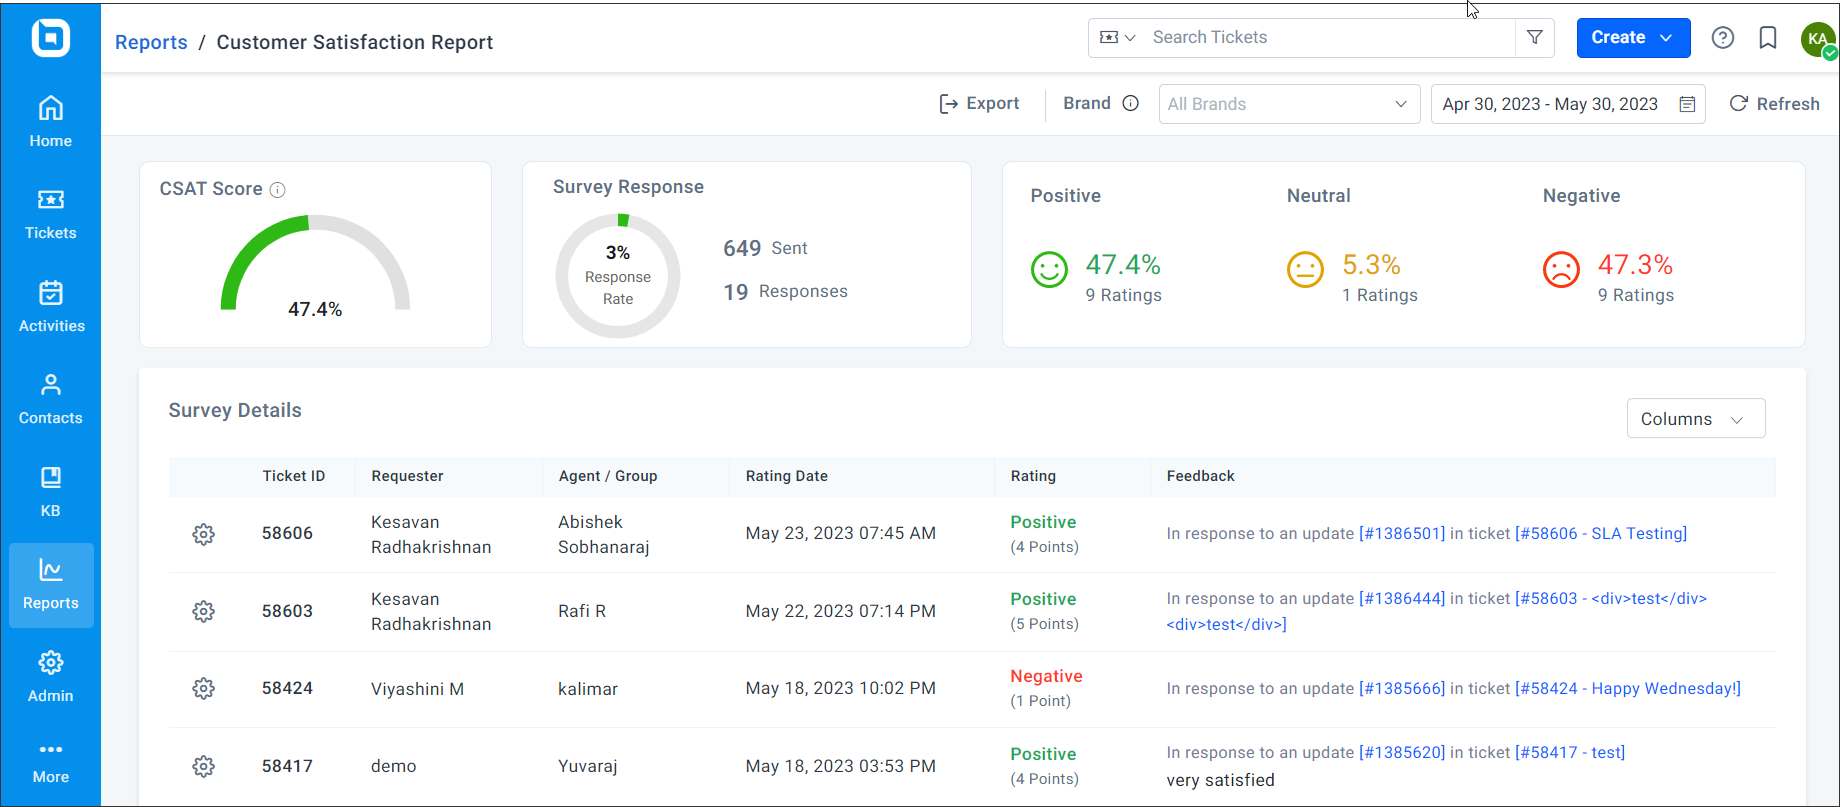This screenshot has height=807, width=1840.
Task: Open the Home section in sidebar
Action: 50,122
